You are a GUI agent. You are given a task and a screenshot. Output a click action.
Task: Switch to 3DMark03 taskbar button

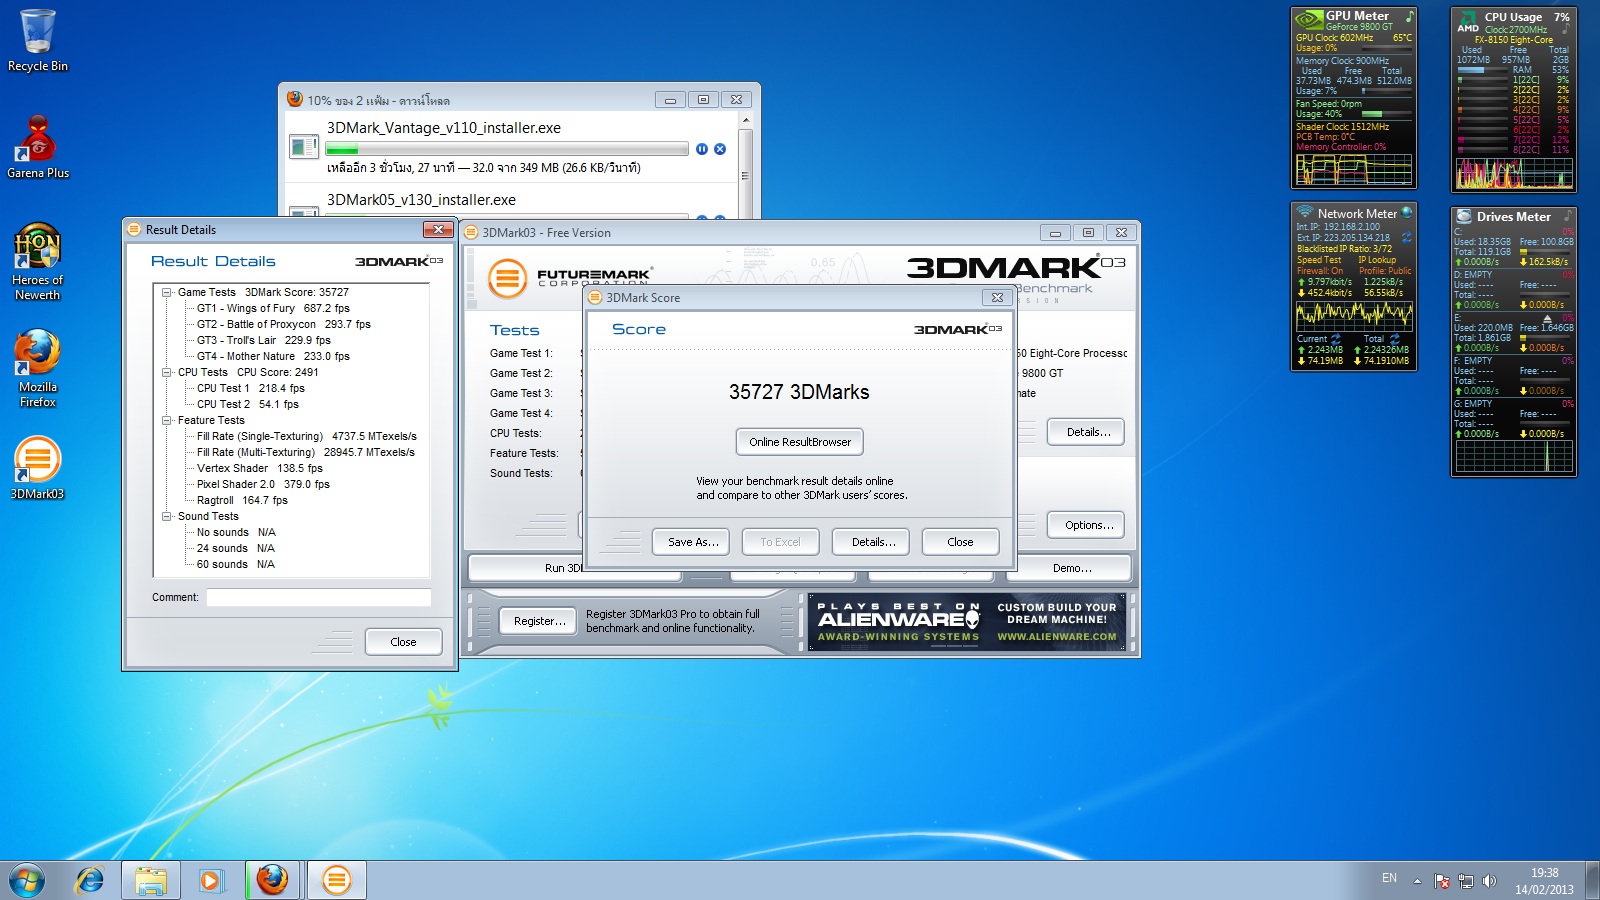pos(337,880)
